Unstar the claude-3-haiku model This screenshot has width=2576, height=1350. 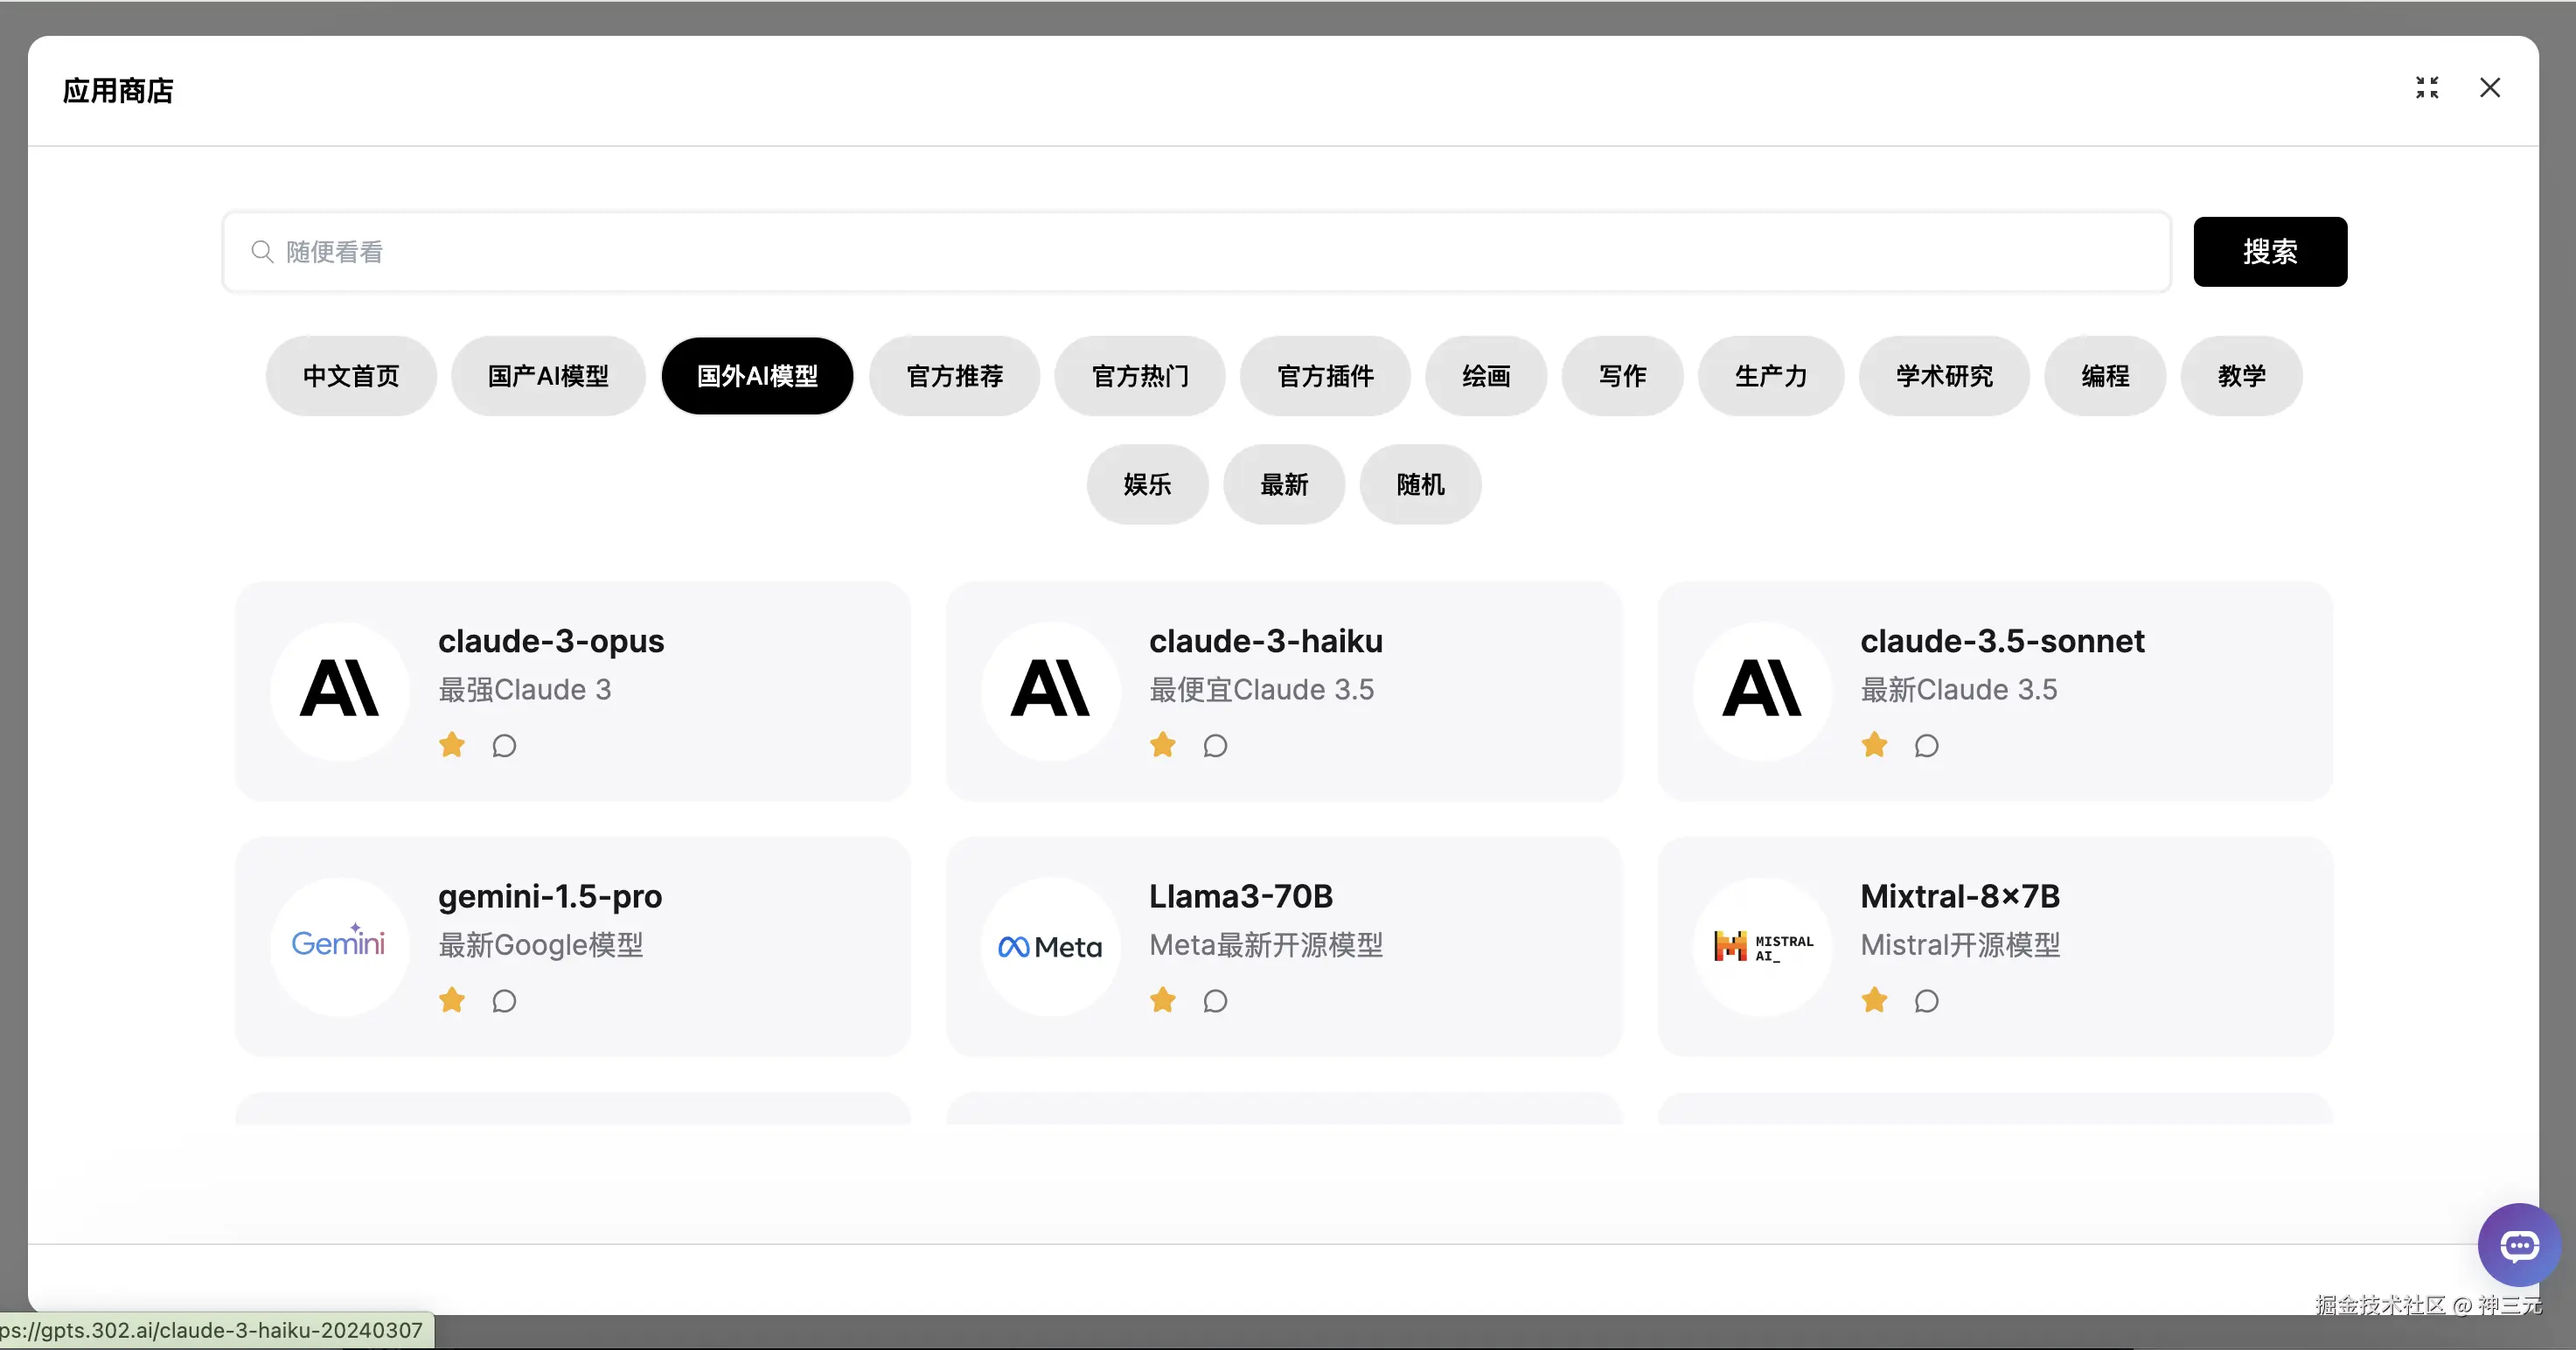point(1163,745)
